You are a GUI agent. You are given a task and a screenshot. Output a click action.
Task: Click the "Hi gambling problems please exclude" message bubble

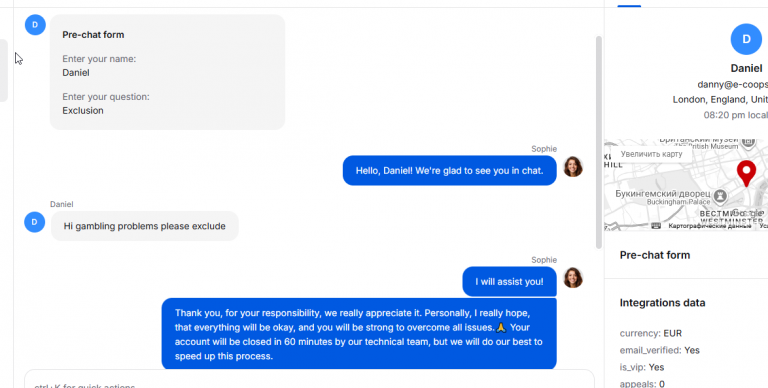coord(144,226)
